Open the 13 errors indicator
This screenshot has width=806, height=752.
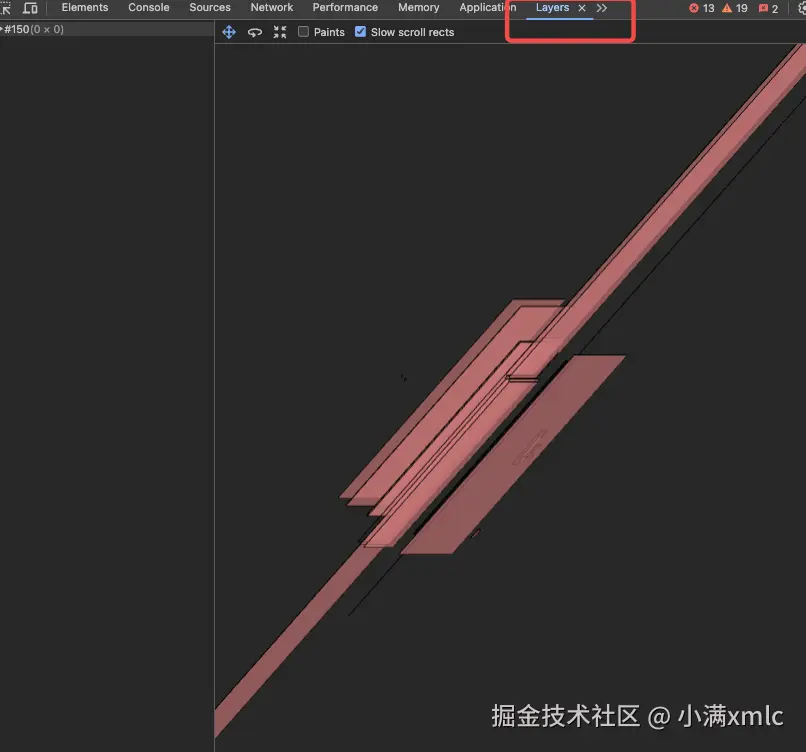pyautogui.click(x=702, y=8)
